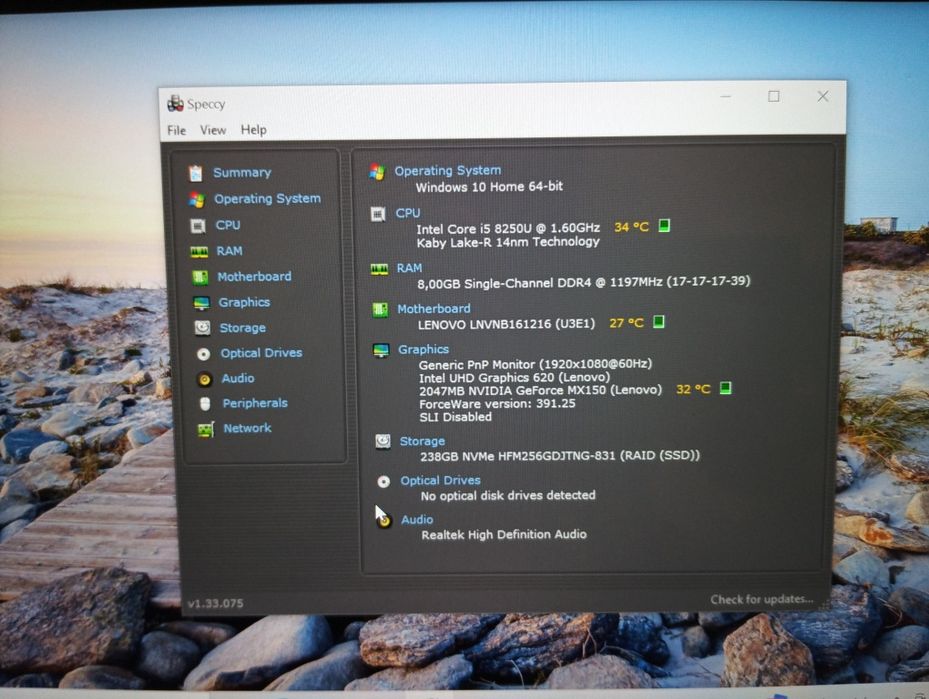Open Network section in the sidebar
This screenshot has width=929, height=699.
pos(248,428)
